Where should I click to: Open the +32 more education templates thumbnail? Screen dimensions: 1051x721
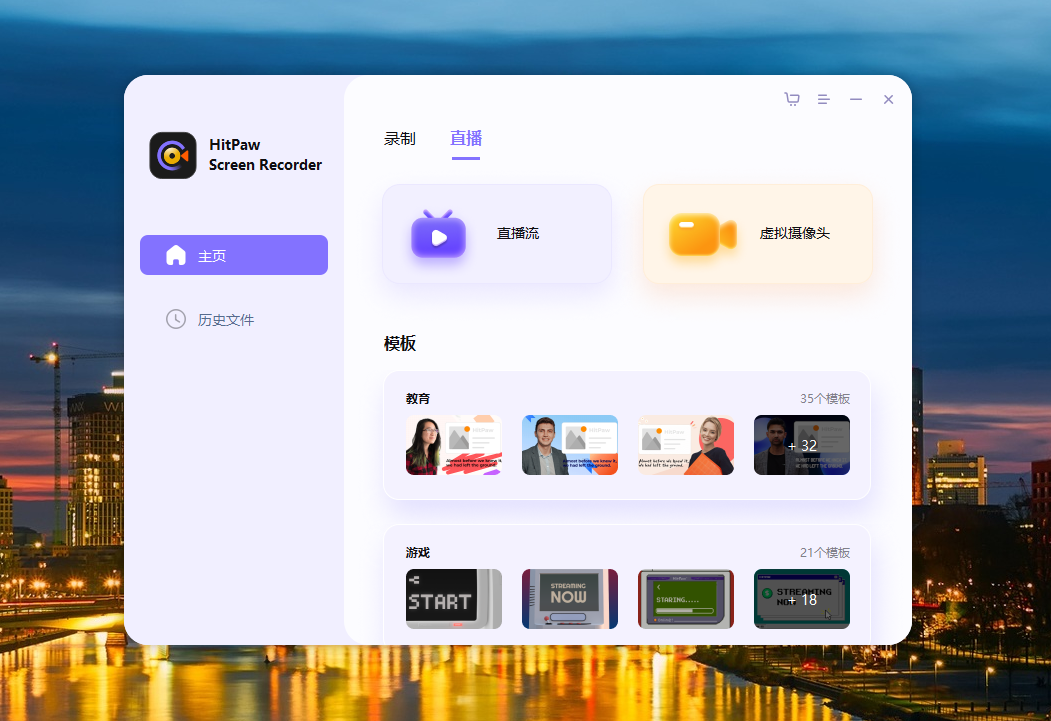[802, 445]
